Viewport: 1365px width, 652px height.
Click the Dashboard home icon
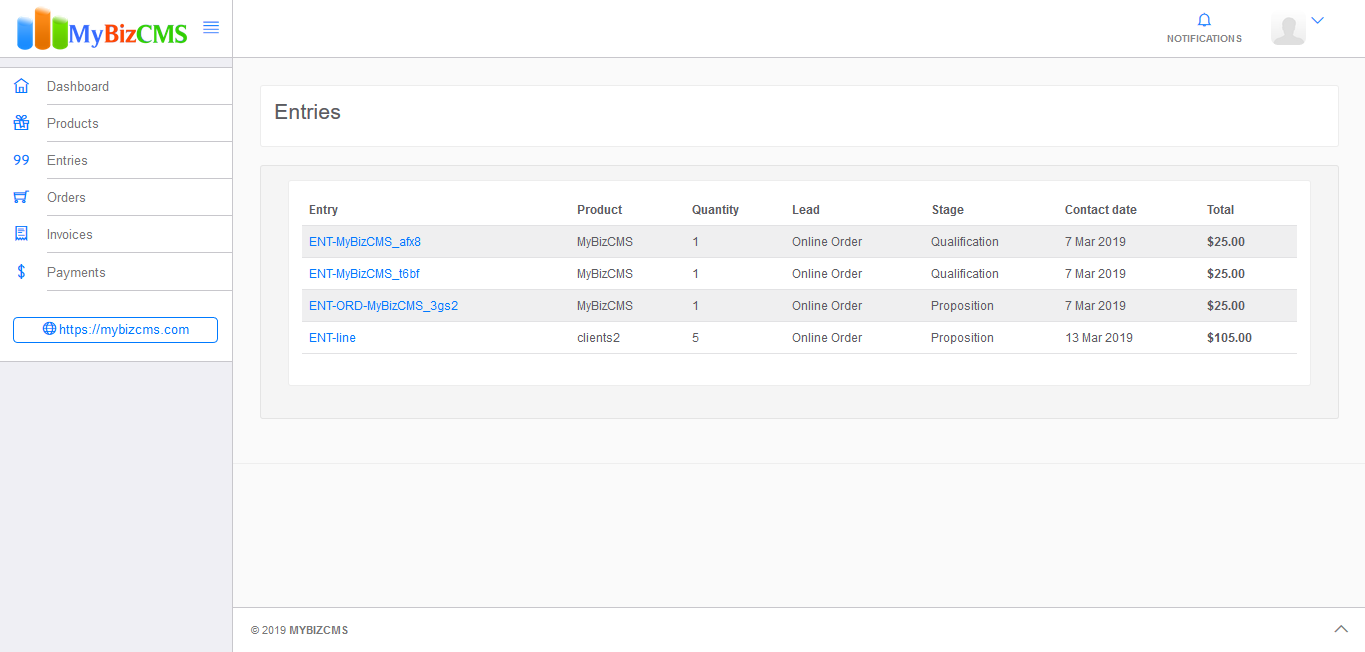tap(21, 86)
